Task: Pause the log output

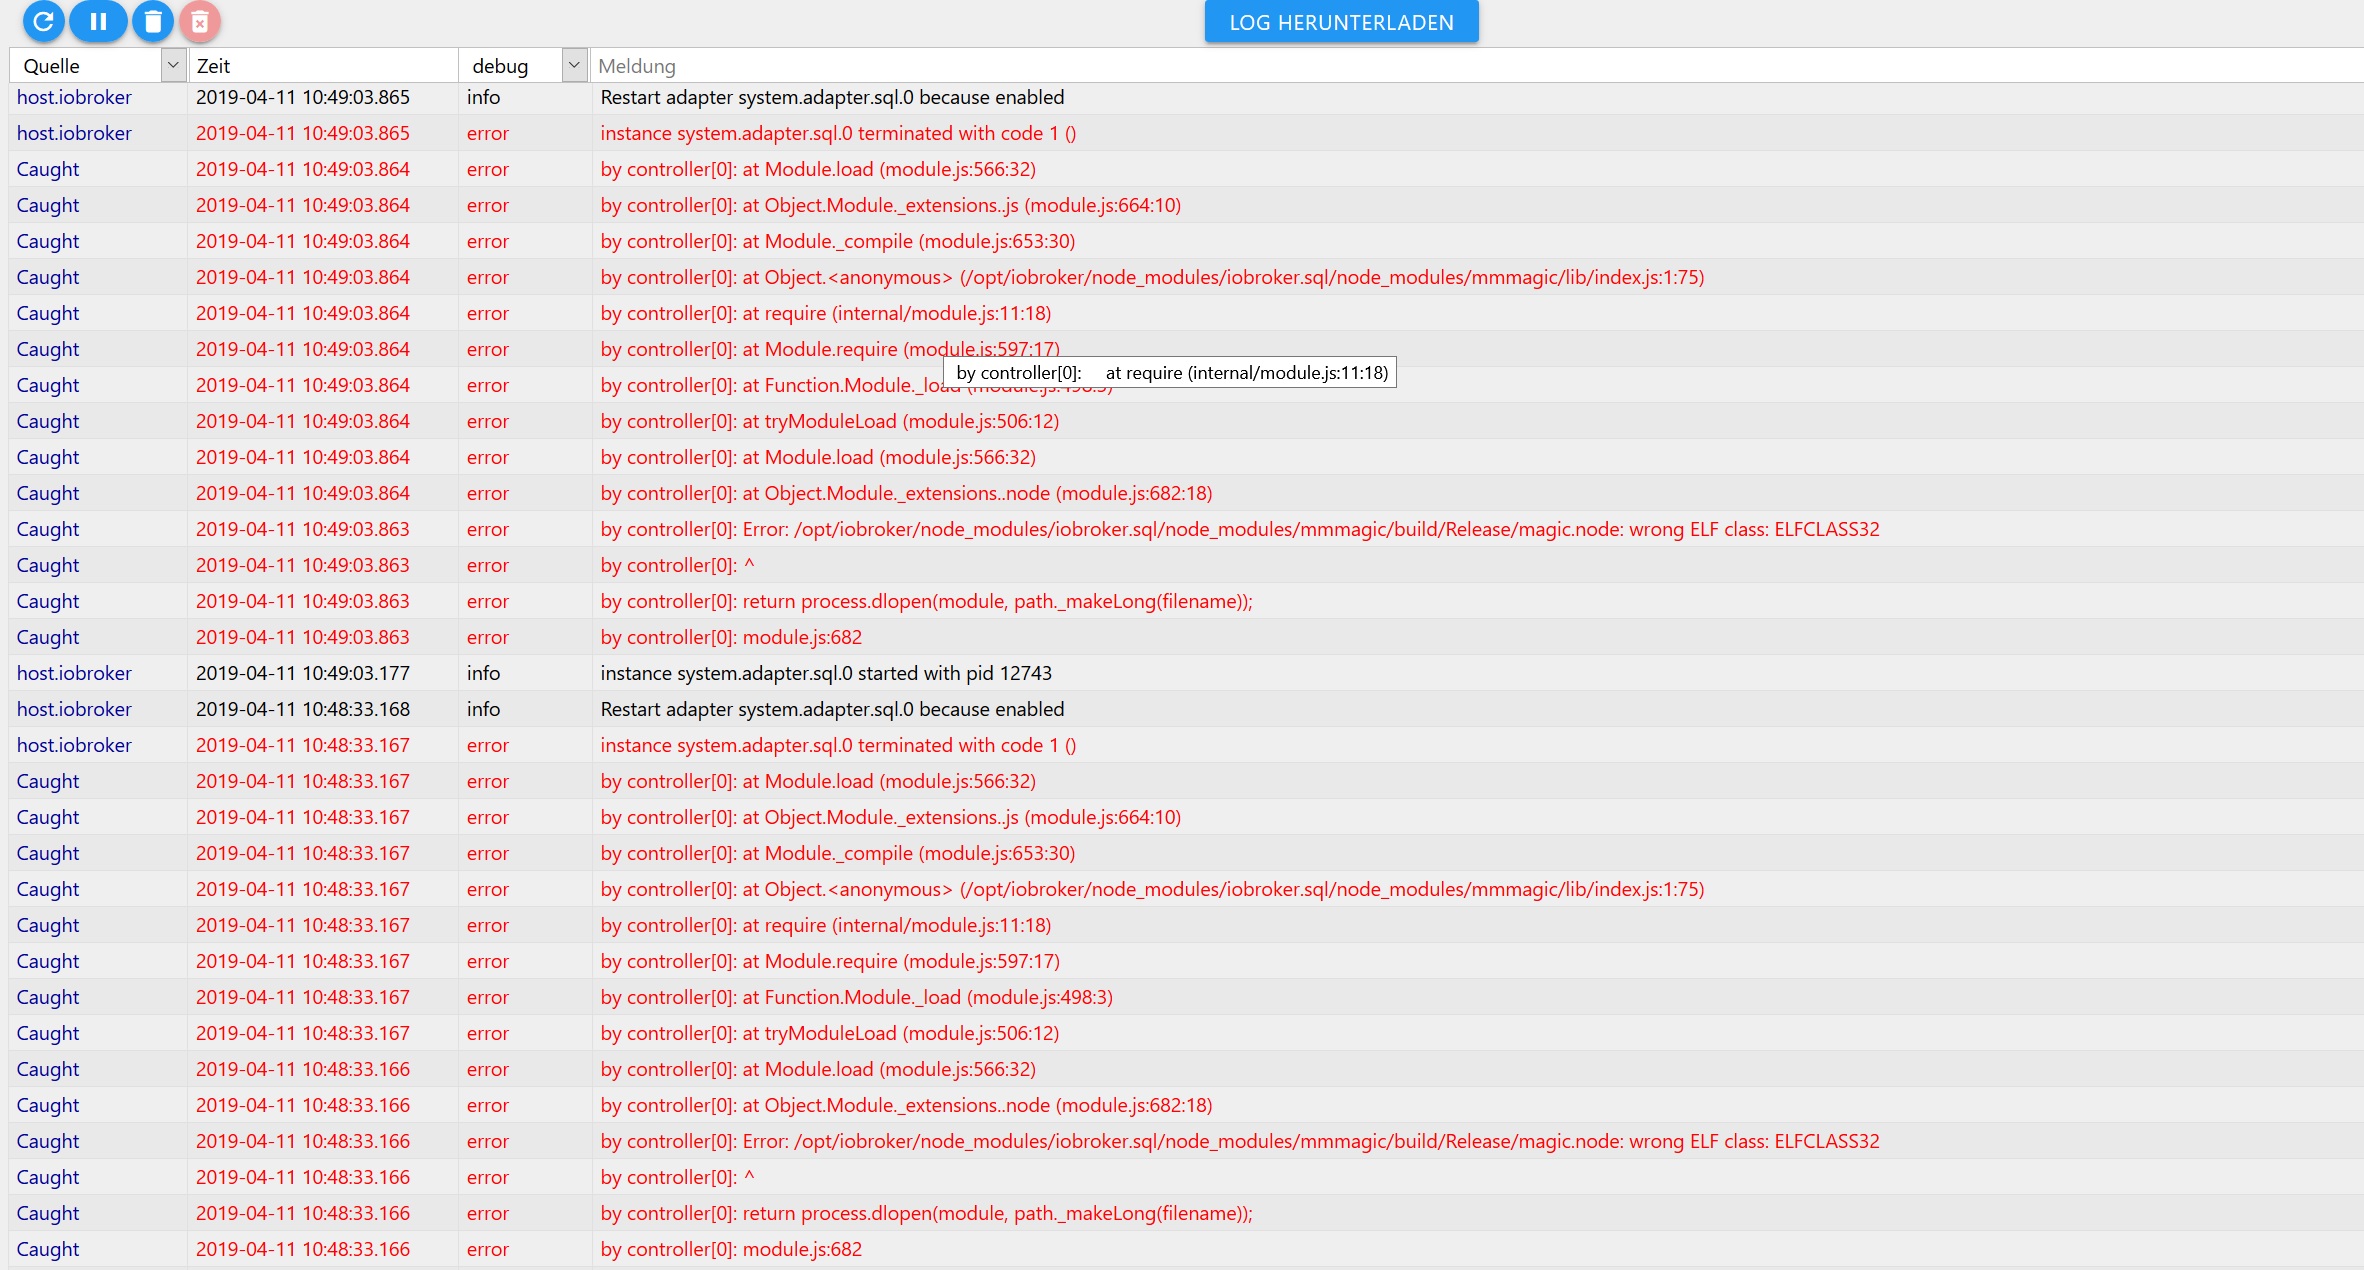Action: [98, 21]
